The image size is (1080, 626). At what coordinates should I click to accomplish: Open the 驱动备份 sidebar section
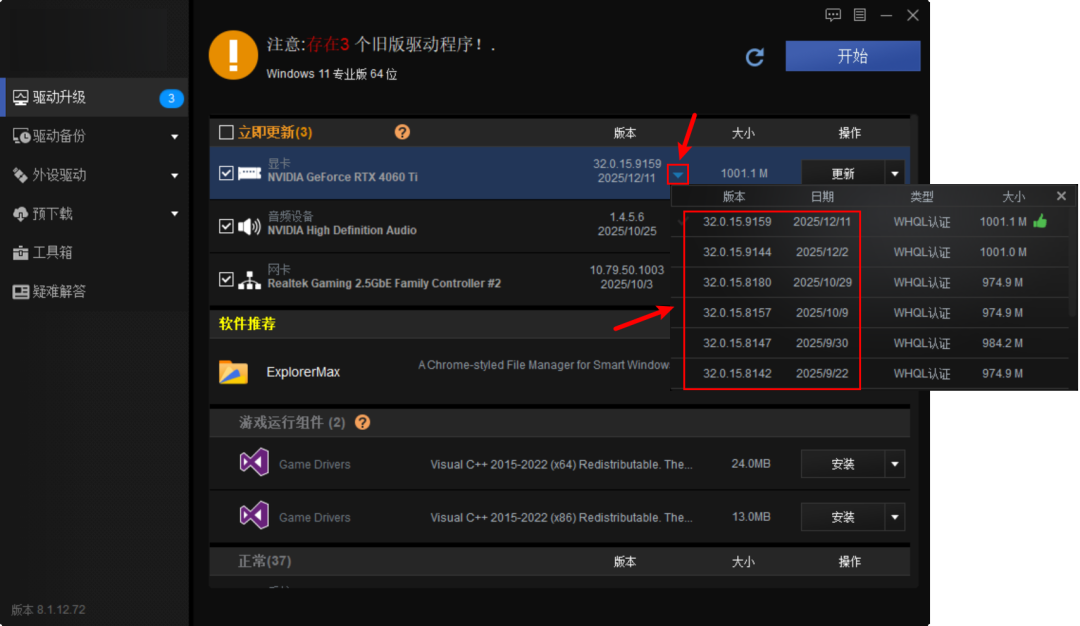[94, 136]
